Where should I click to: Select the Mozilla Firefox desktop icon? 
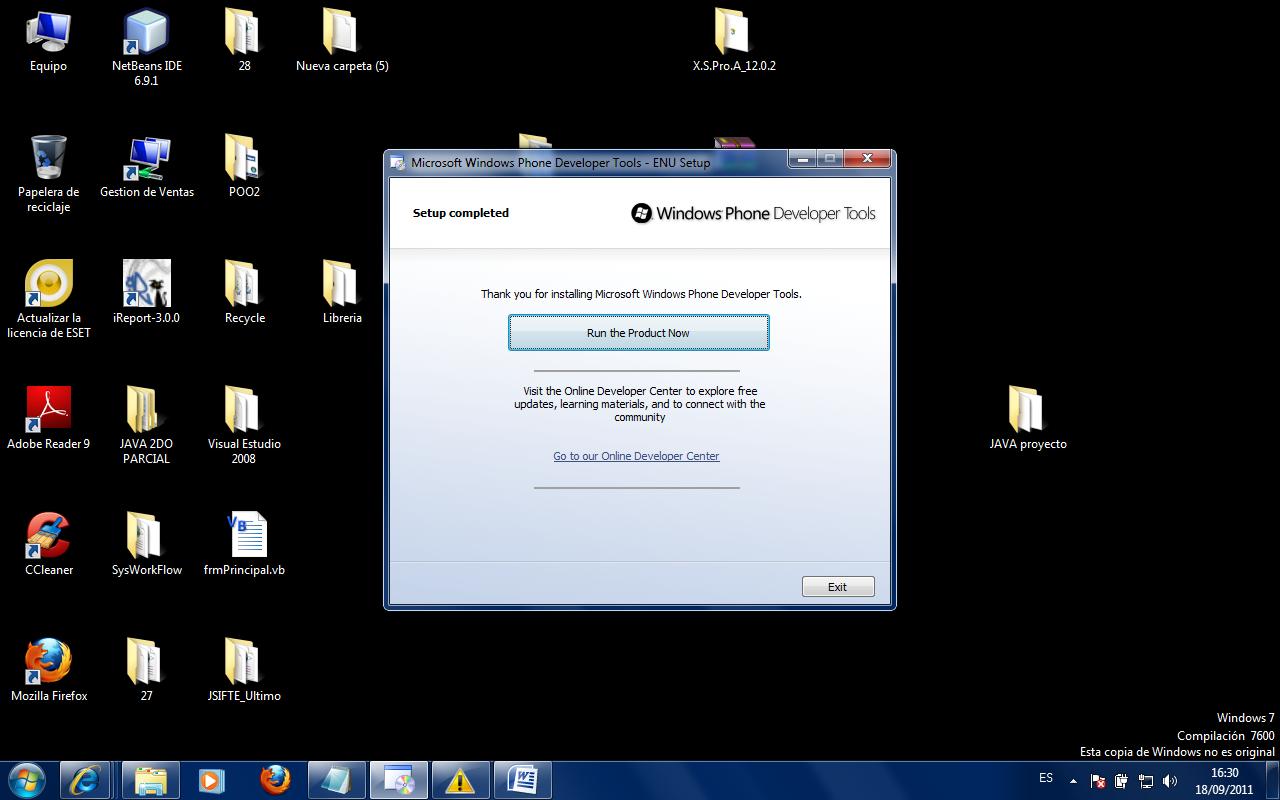click(48, 663)
